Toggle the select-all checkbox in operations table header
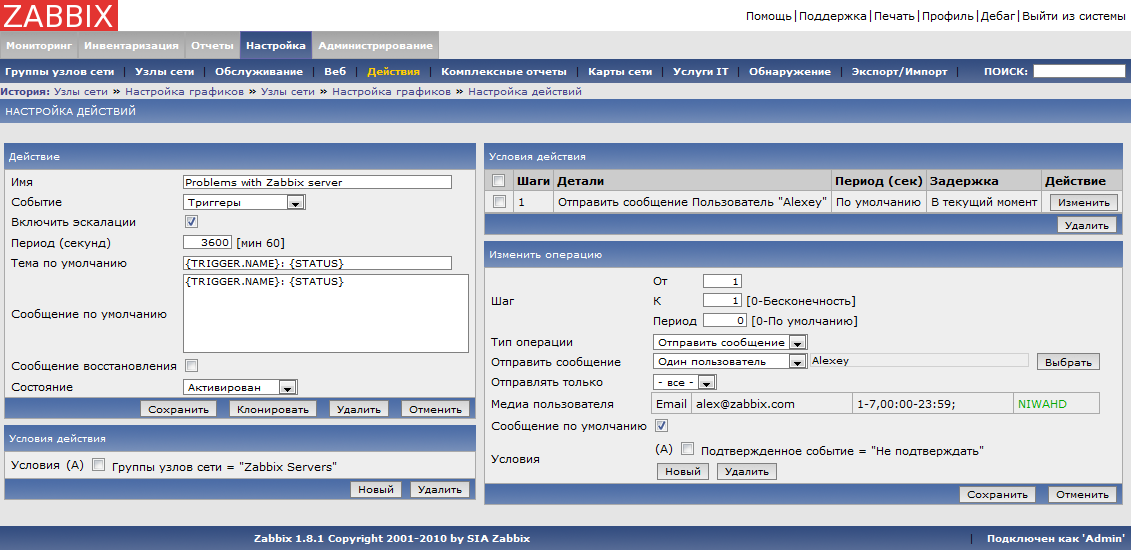 tap(498, 180)
